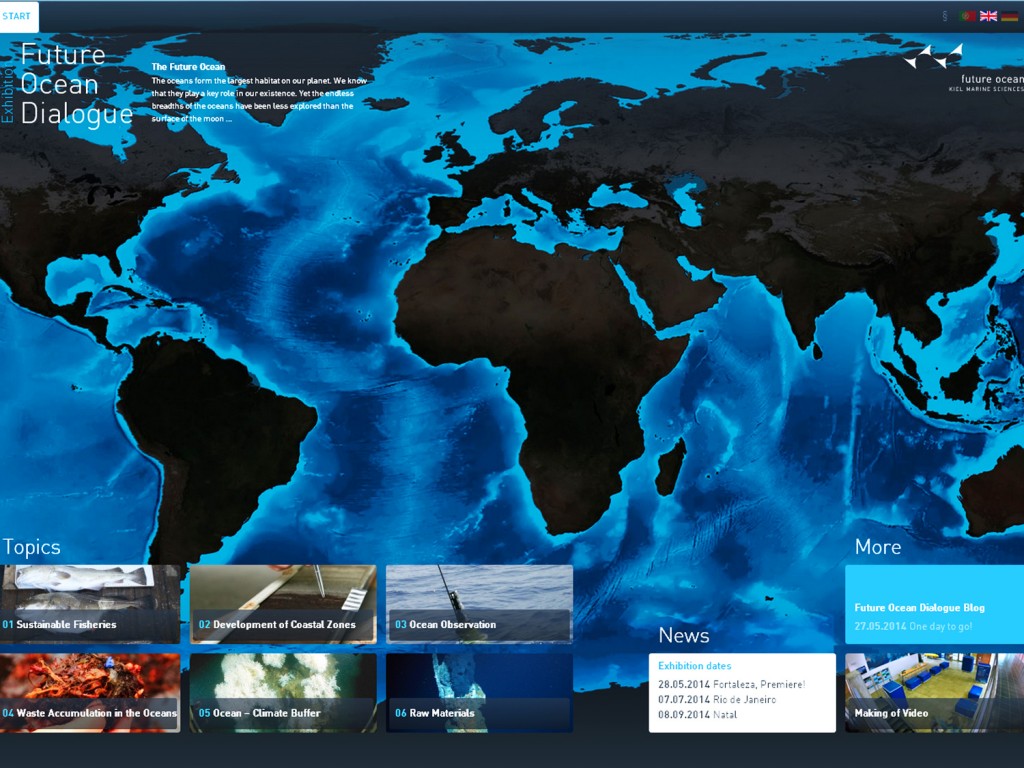This screenshot has width=1024, height=768.
Task: Click the Future Ocean Dialogue title
Action: click(76, 84)
